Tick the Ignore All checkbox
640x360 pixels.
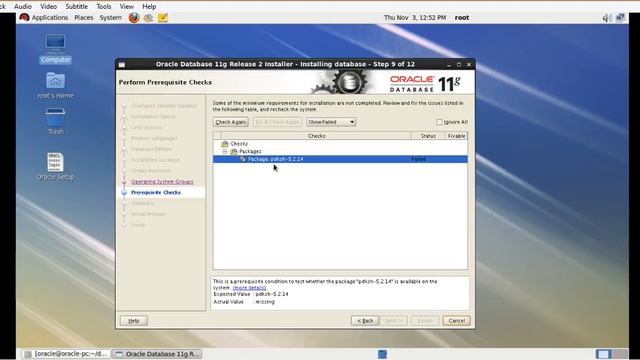439,122
